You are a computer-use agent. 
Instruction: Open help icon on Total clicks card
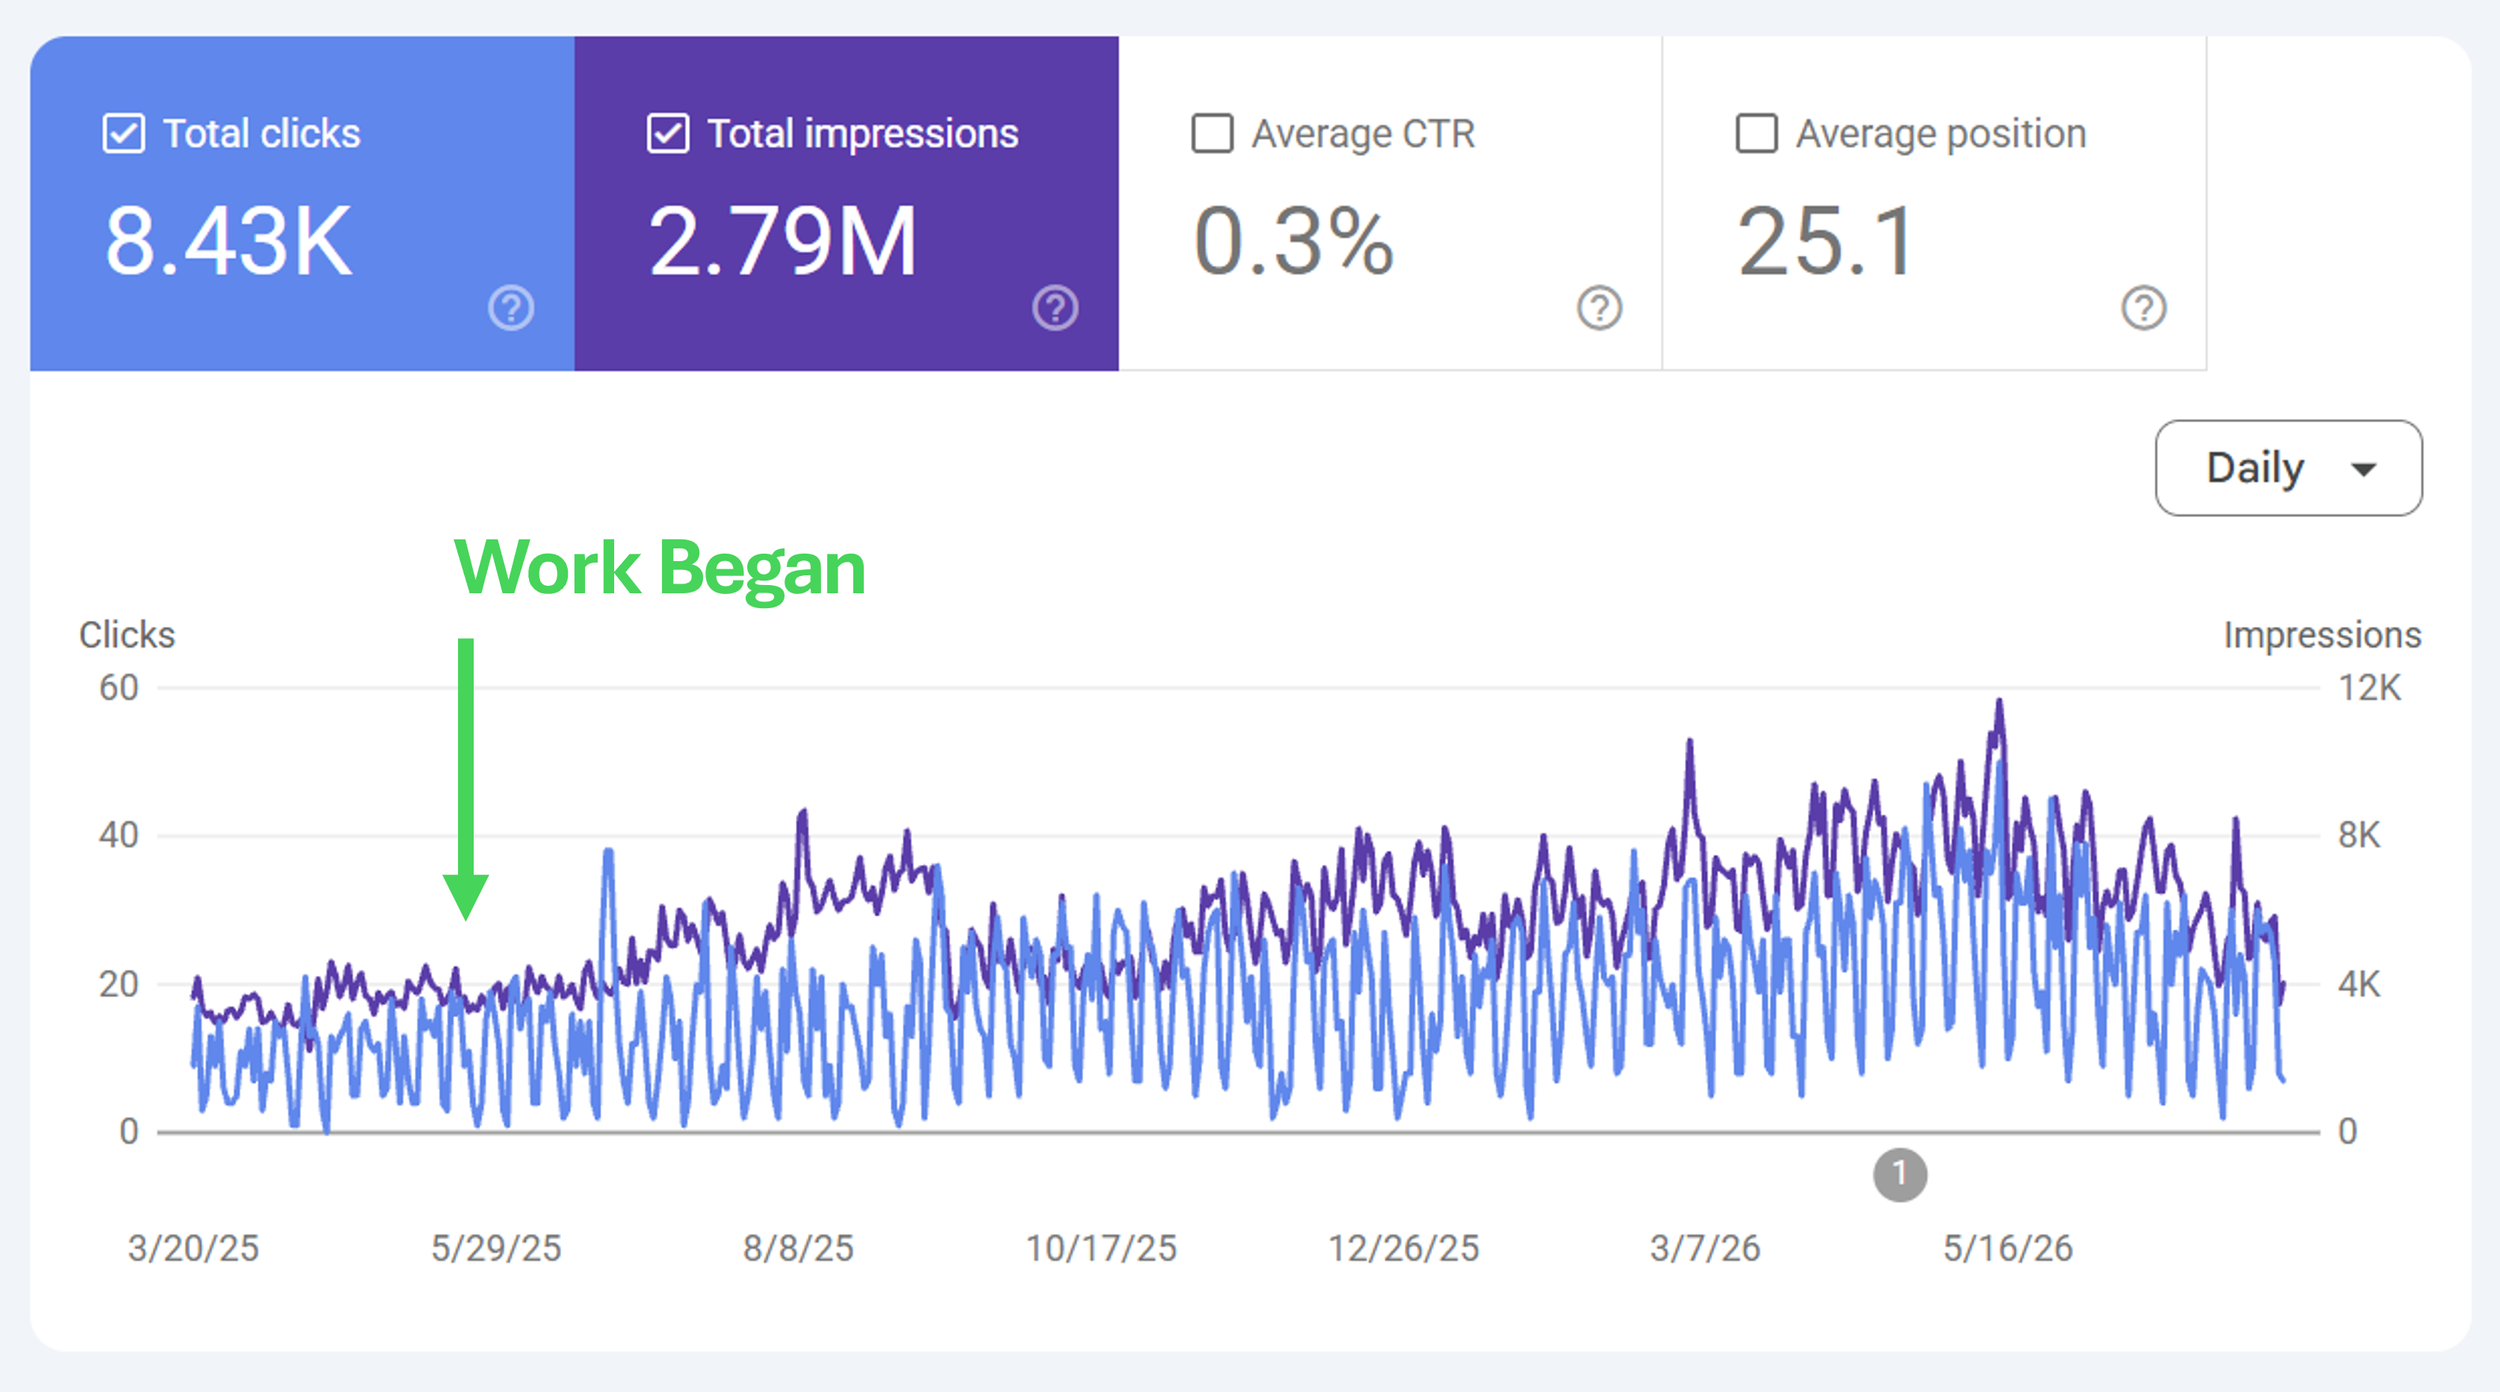coord(511,308)
